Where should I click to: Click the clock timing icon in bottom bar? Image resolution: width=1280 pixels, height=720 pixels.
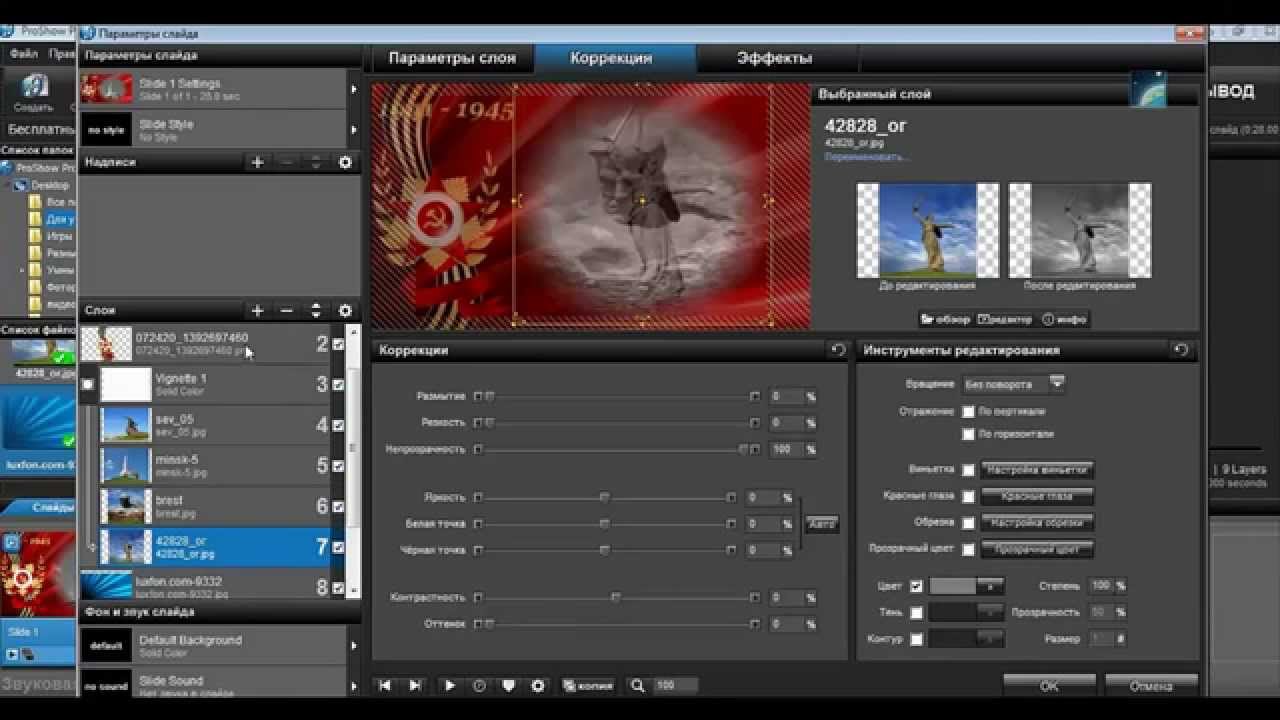pyautogui.click(x=479, y=686)
